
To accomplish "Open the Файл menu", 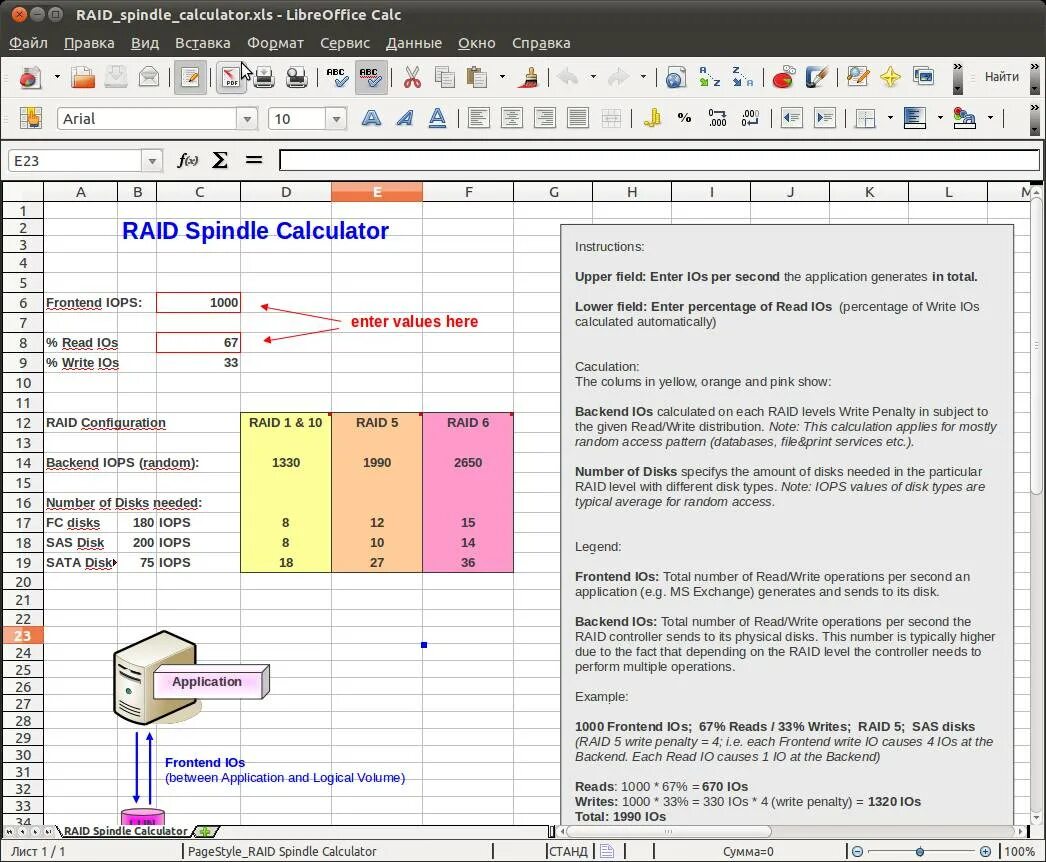I will (x=28, y=43).
